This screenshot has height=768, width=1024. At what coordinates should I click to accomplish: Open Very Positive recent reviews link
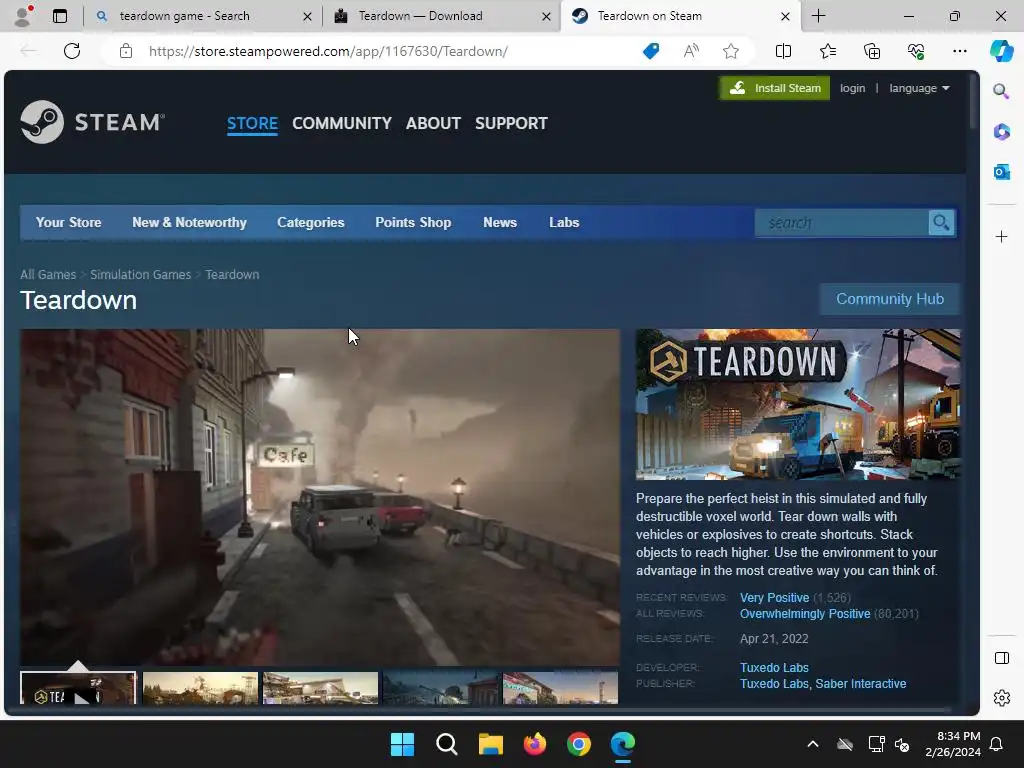pos(775,598)
